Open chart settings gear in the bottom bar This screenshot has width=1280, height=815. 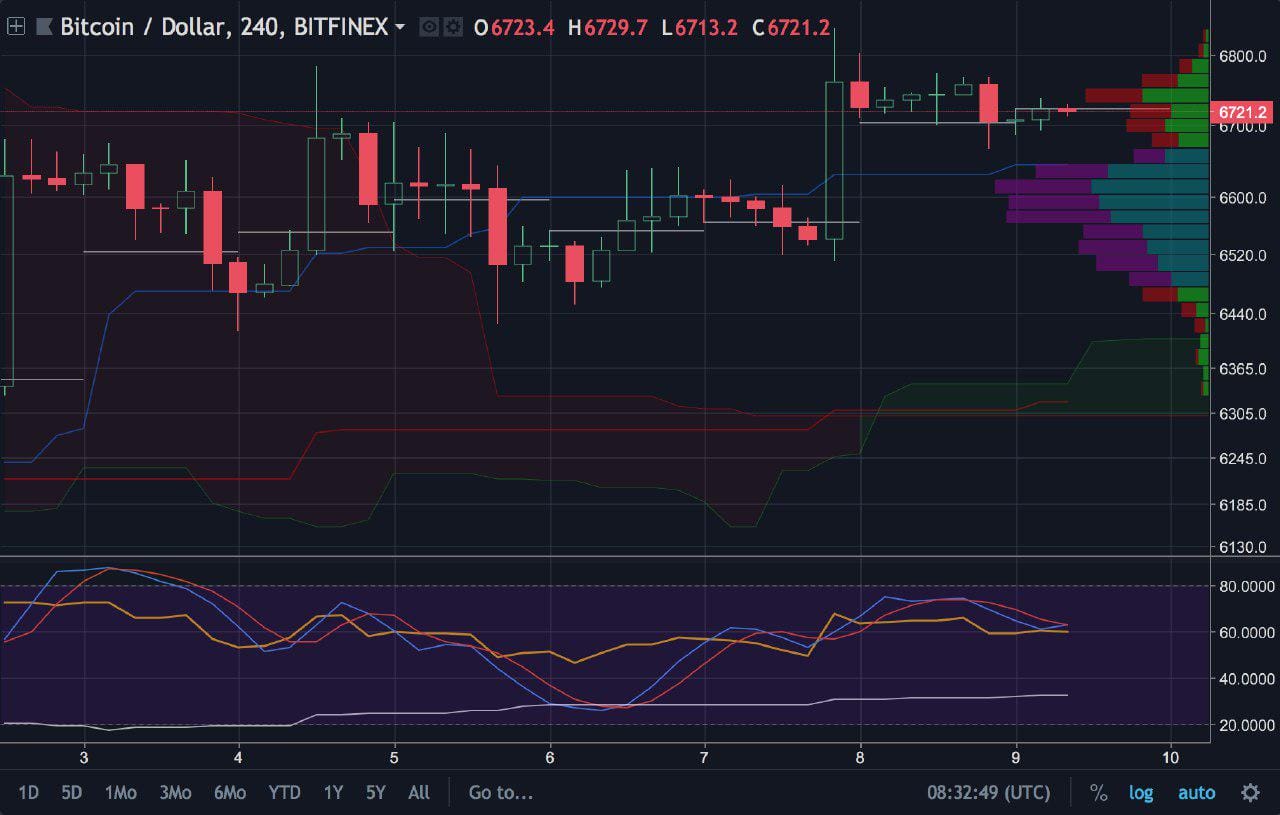[x=1250, y=793]
